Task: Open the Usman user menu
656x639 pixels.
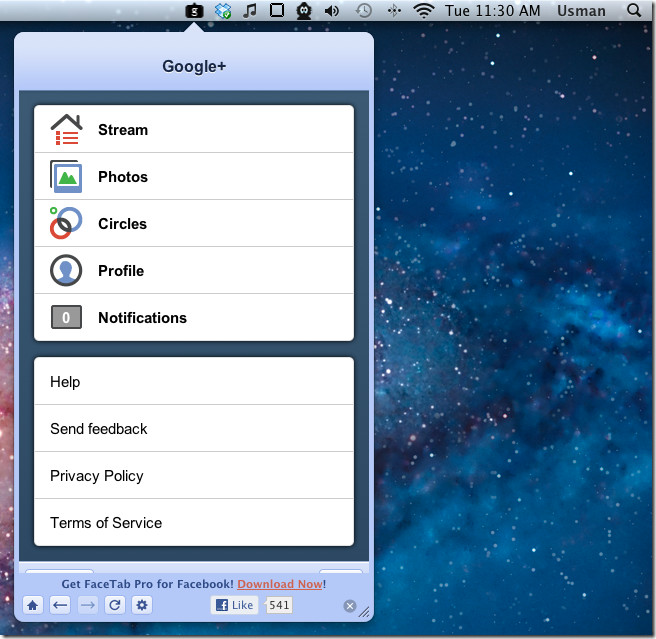Action: [581, 11]
